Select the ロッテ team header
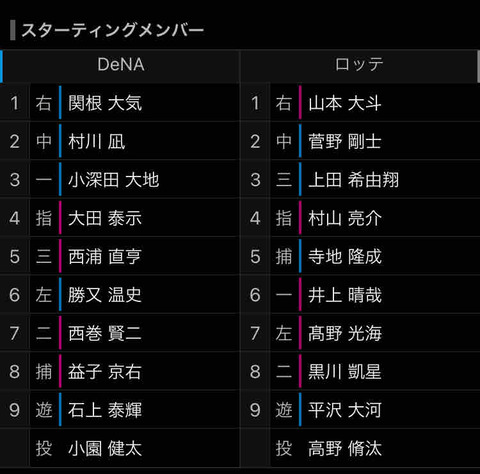Image resolution: width=480 pixels, height=474 pixels. tap(359, 65)
